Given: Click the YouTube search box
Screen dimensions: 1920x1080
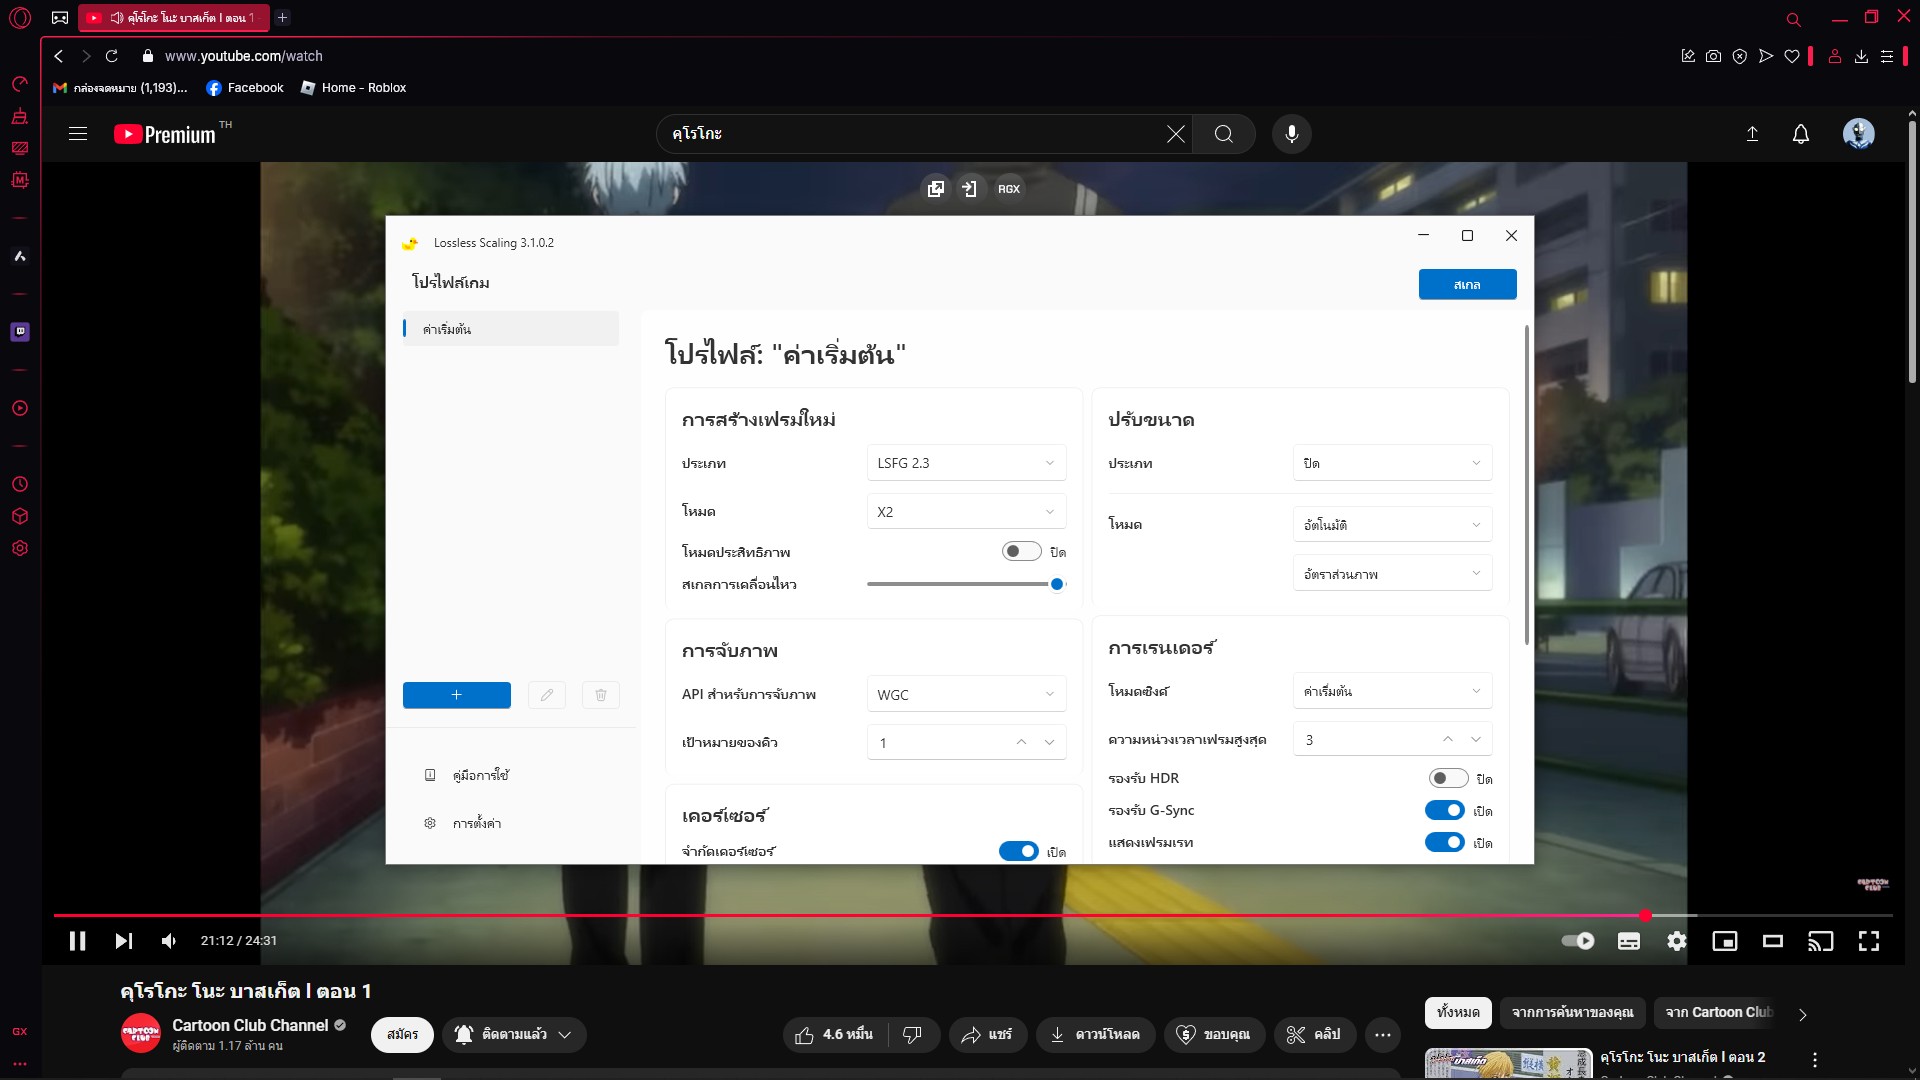Looking at the screenshot, I should pos(908,134).
